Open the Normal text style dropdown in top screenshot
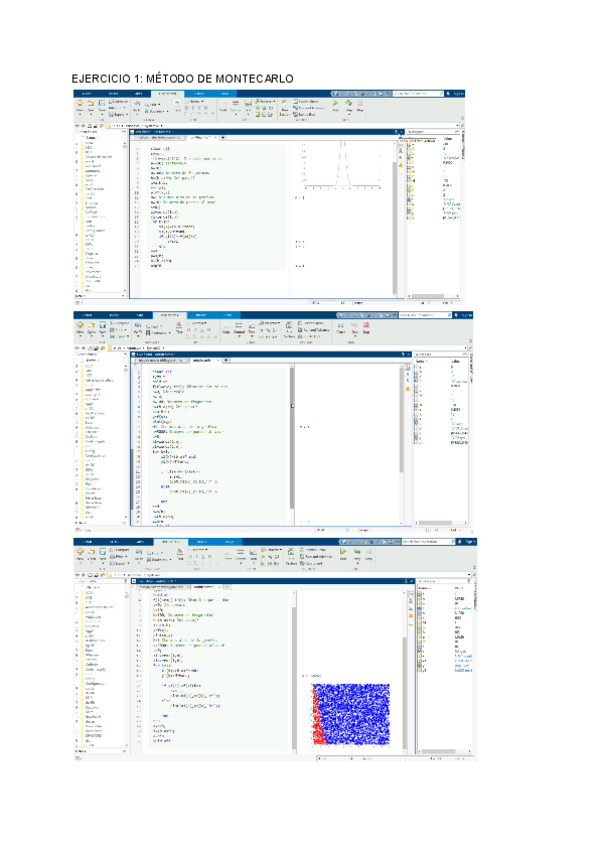Viewport: 600px width, 848px height. tap(194, 101)
